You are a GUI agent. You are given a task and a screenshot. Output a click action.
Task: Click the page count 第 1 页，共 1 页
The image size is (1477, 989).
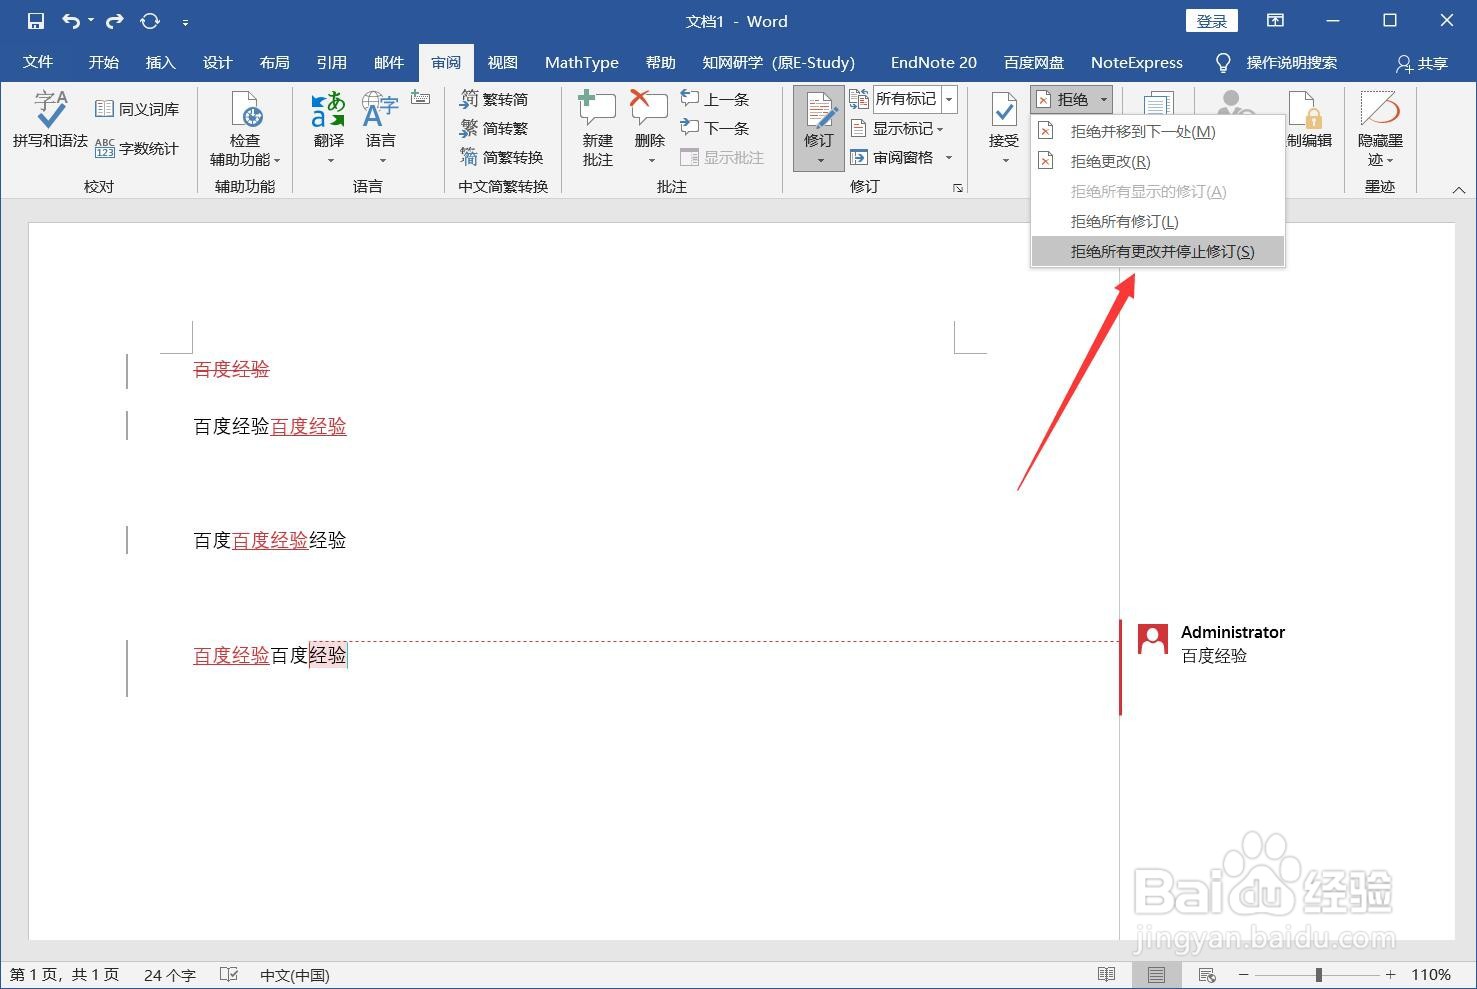(64, 975)
